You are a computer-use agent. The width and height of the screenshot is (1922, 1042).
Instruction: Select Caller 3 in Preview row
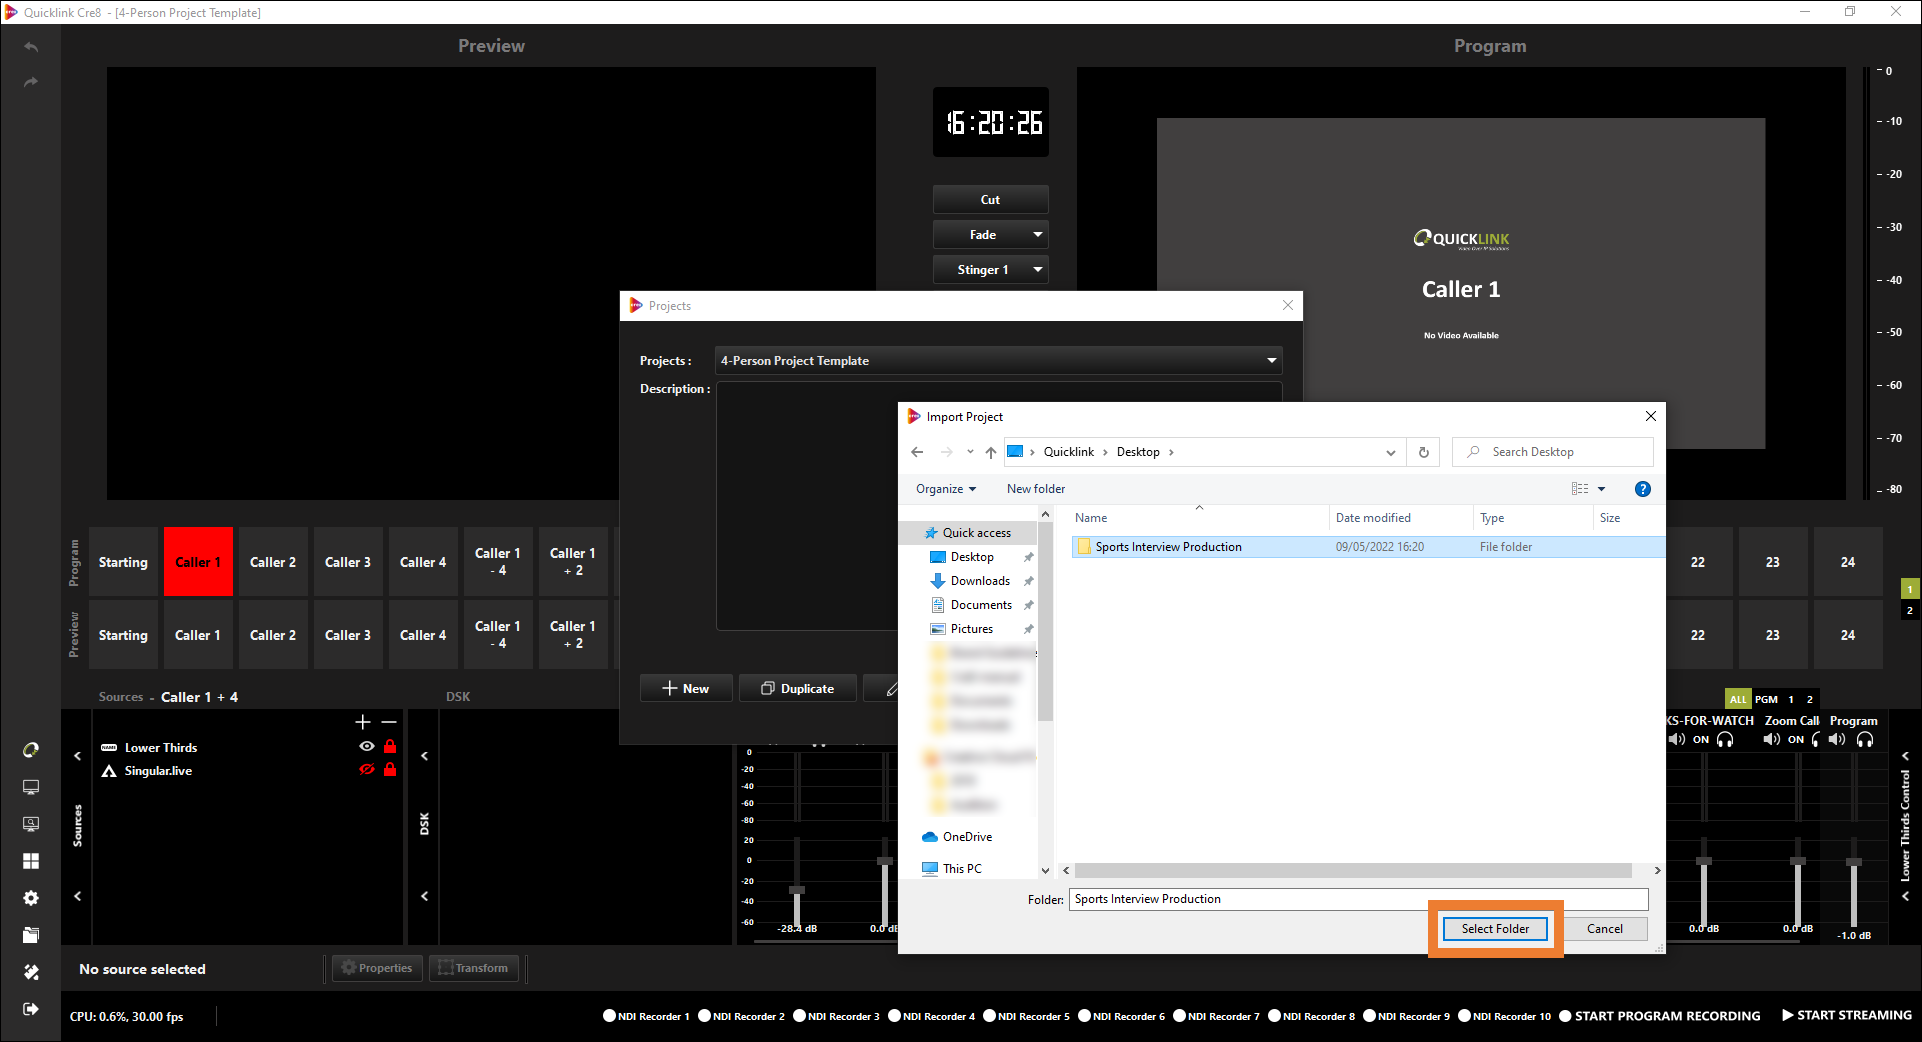tap(348, 635)
